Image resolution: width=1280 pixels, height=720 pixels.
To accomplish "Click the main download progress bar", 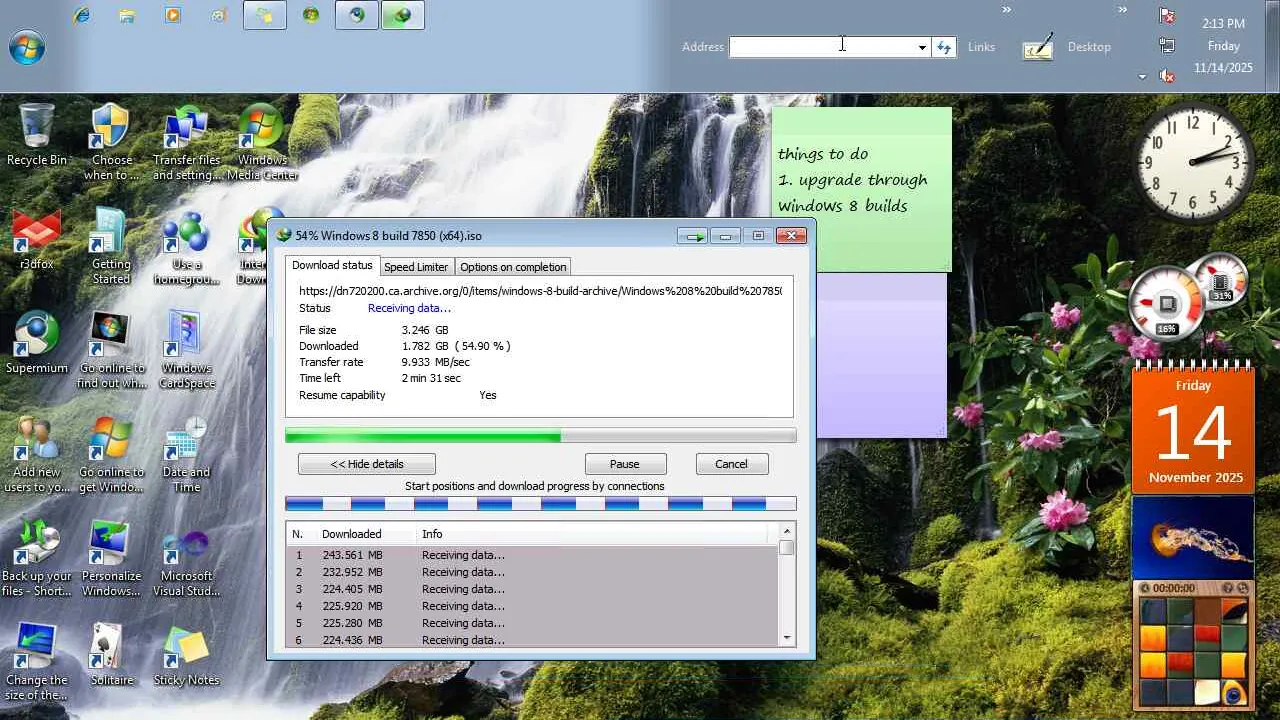I will pos(541,436).
